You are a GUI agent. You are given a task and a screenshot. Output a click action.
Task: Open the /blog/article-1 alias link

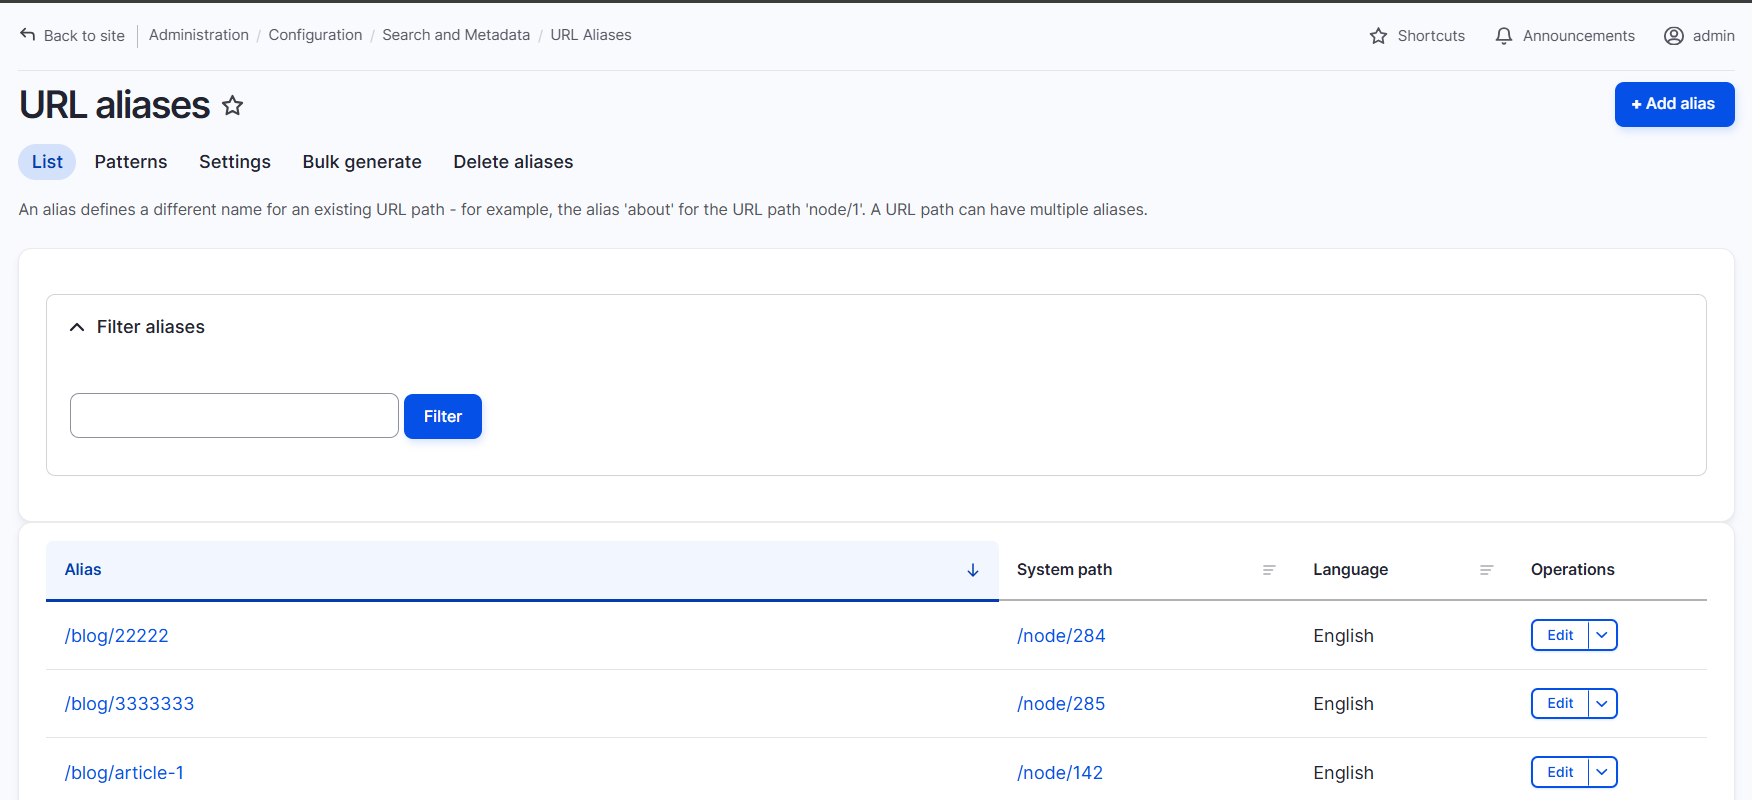coord(124,773)
